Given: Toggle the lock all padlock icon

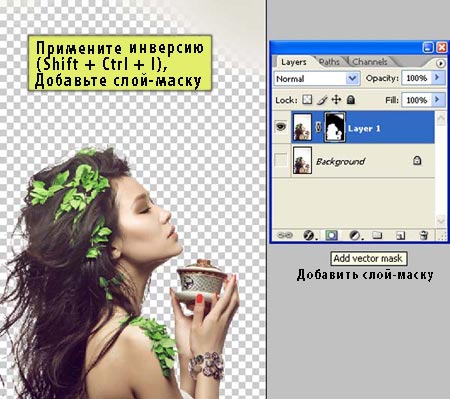Looking at the screenshot, I should [x=351, y=100].
